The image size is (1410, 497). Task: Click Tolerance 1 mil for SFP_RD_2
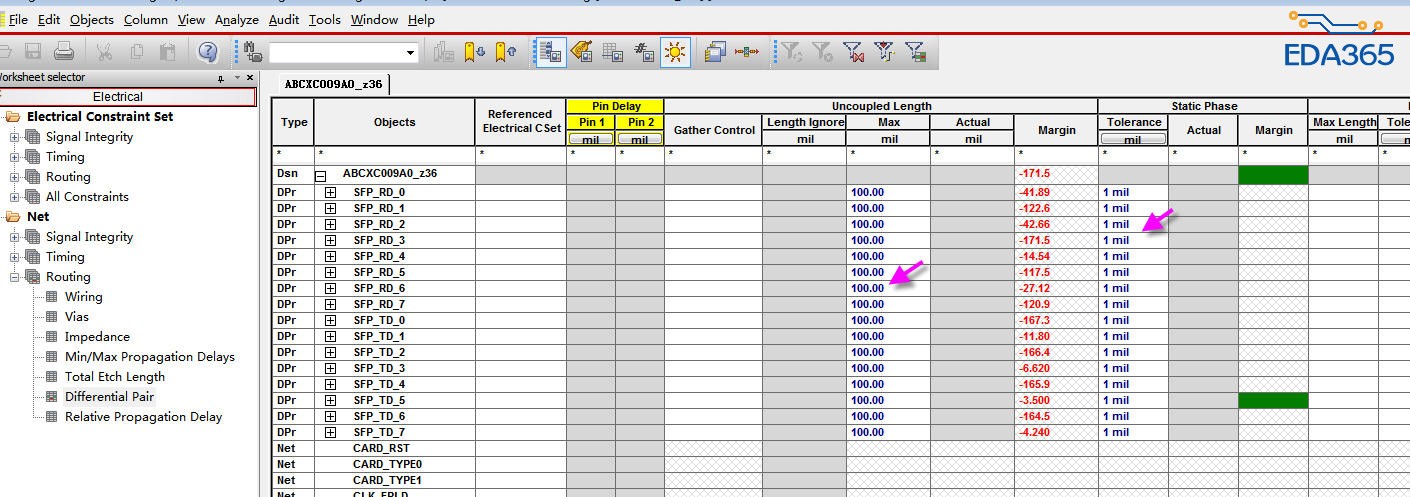tap(1133, 224)
